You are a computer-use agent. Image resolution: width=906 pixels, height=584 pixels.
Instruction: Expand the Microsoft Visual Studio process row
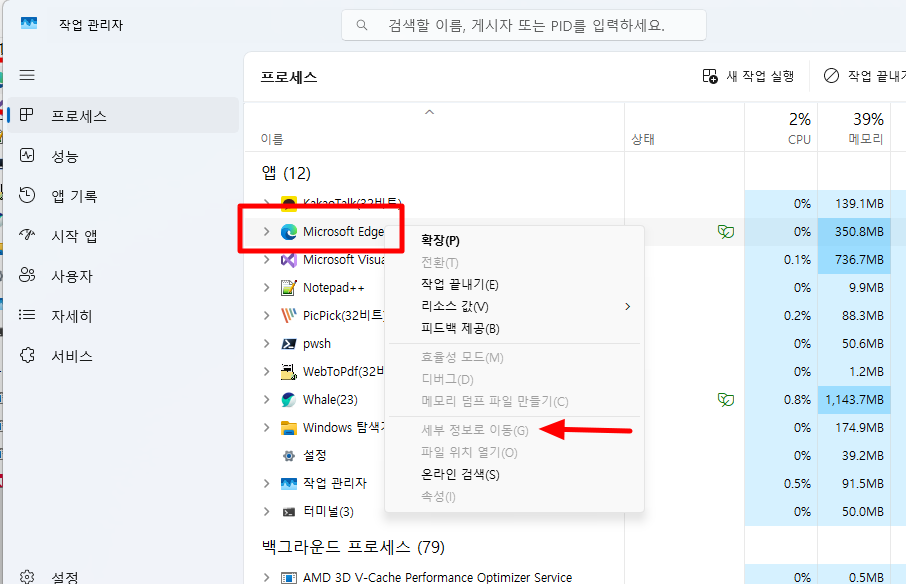pyautogui.click(x=266, y=259)
